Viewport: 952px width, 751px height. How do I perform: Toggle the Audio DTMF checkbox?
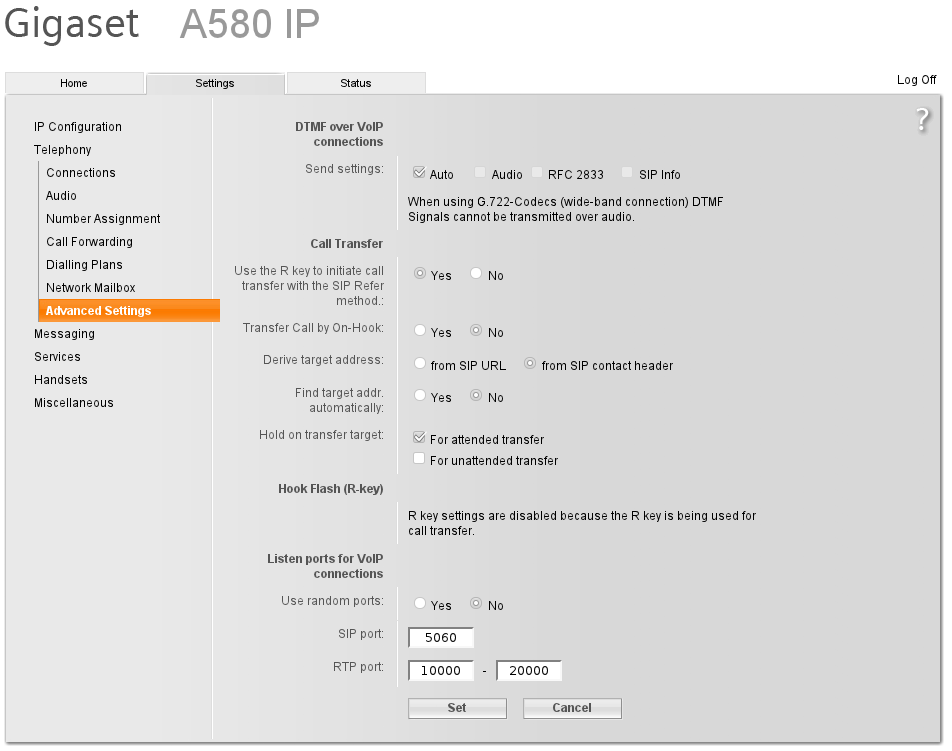(480, 172)
